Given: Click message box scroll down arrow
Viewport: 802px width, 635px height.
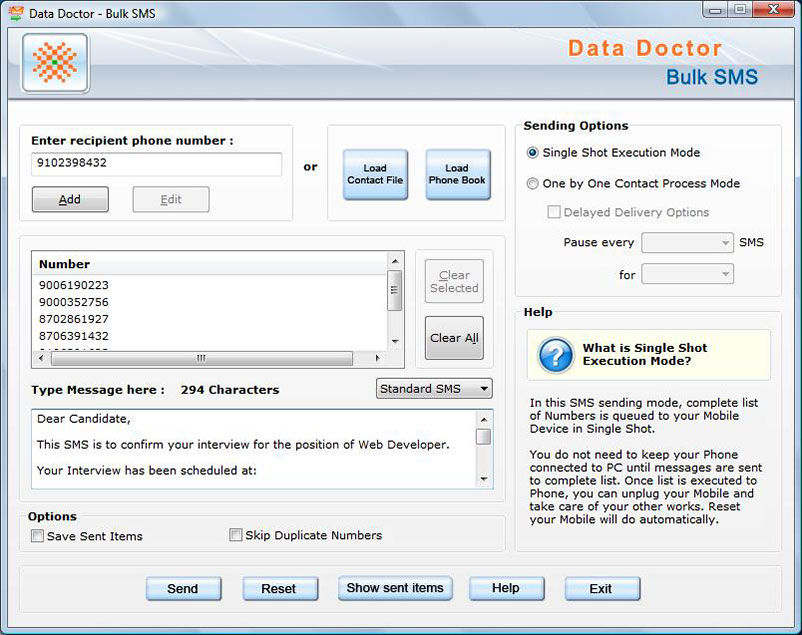Looking at the screenshot, I should (x=483, y=479).
